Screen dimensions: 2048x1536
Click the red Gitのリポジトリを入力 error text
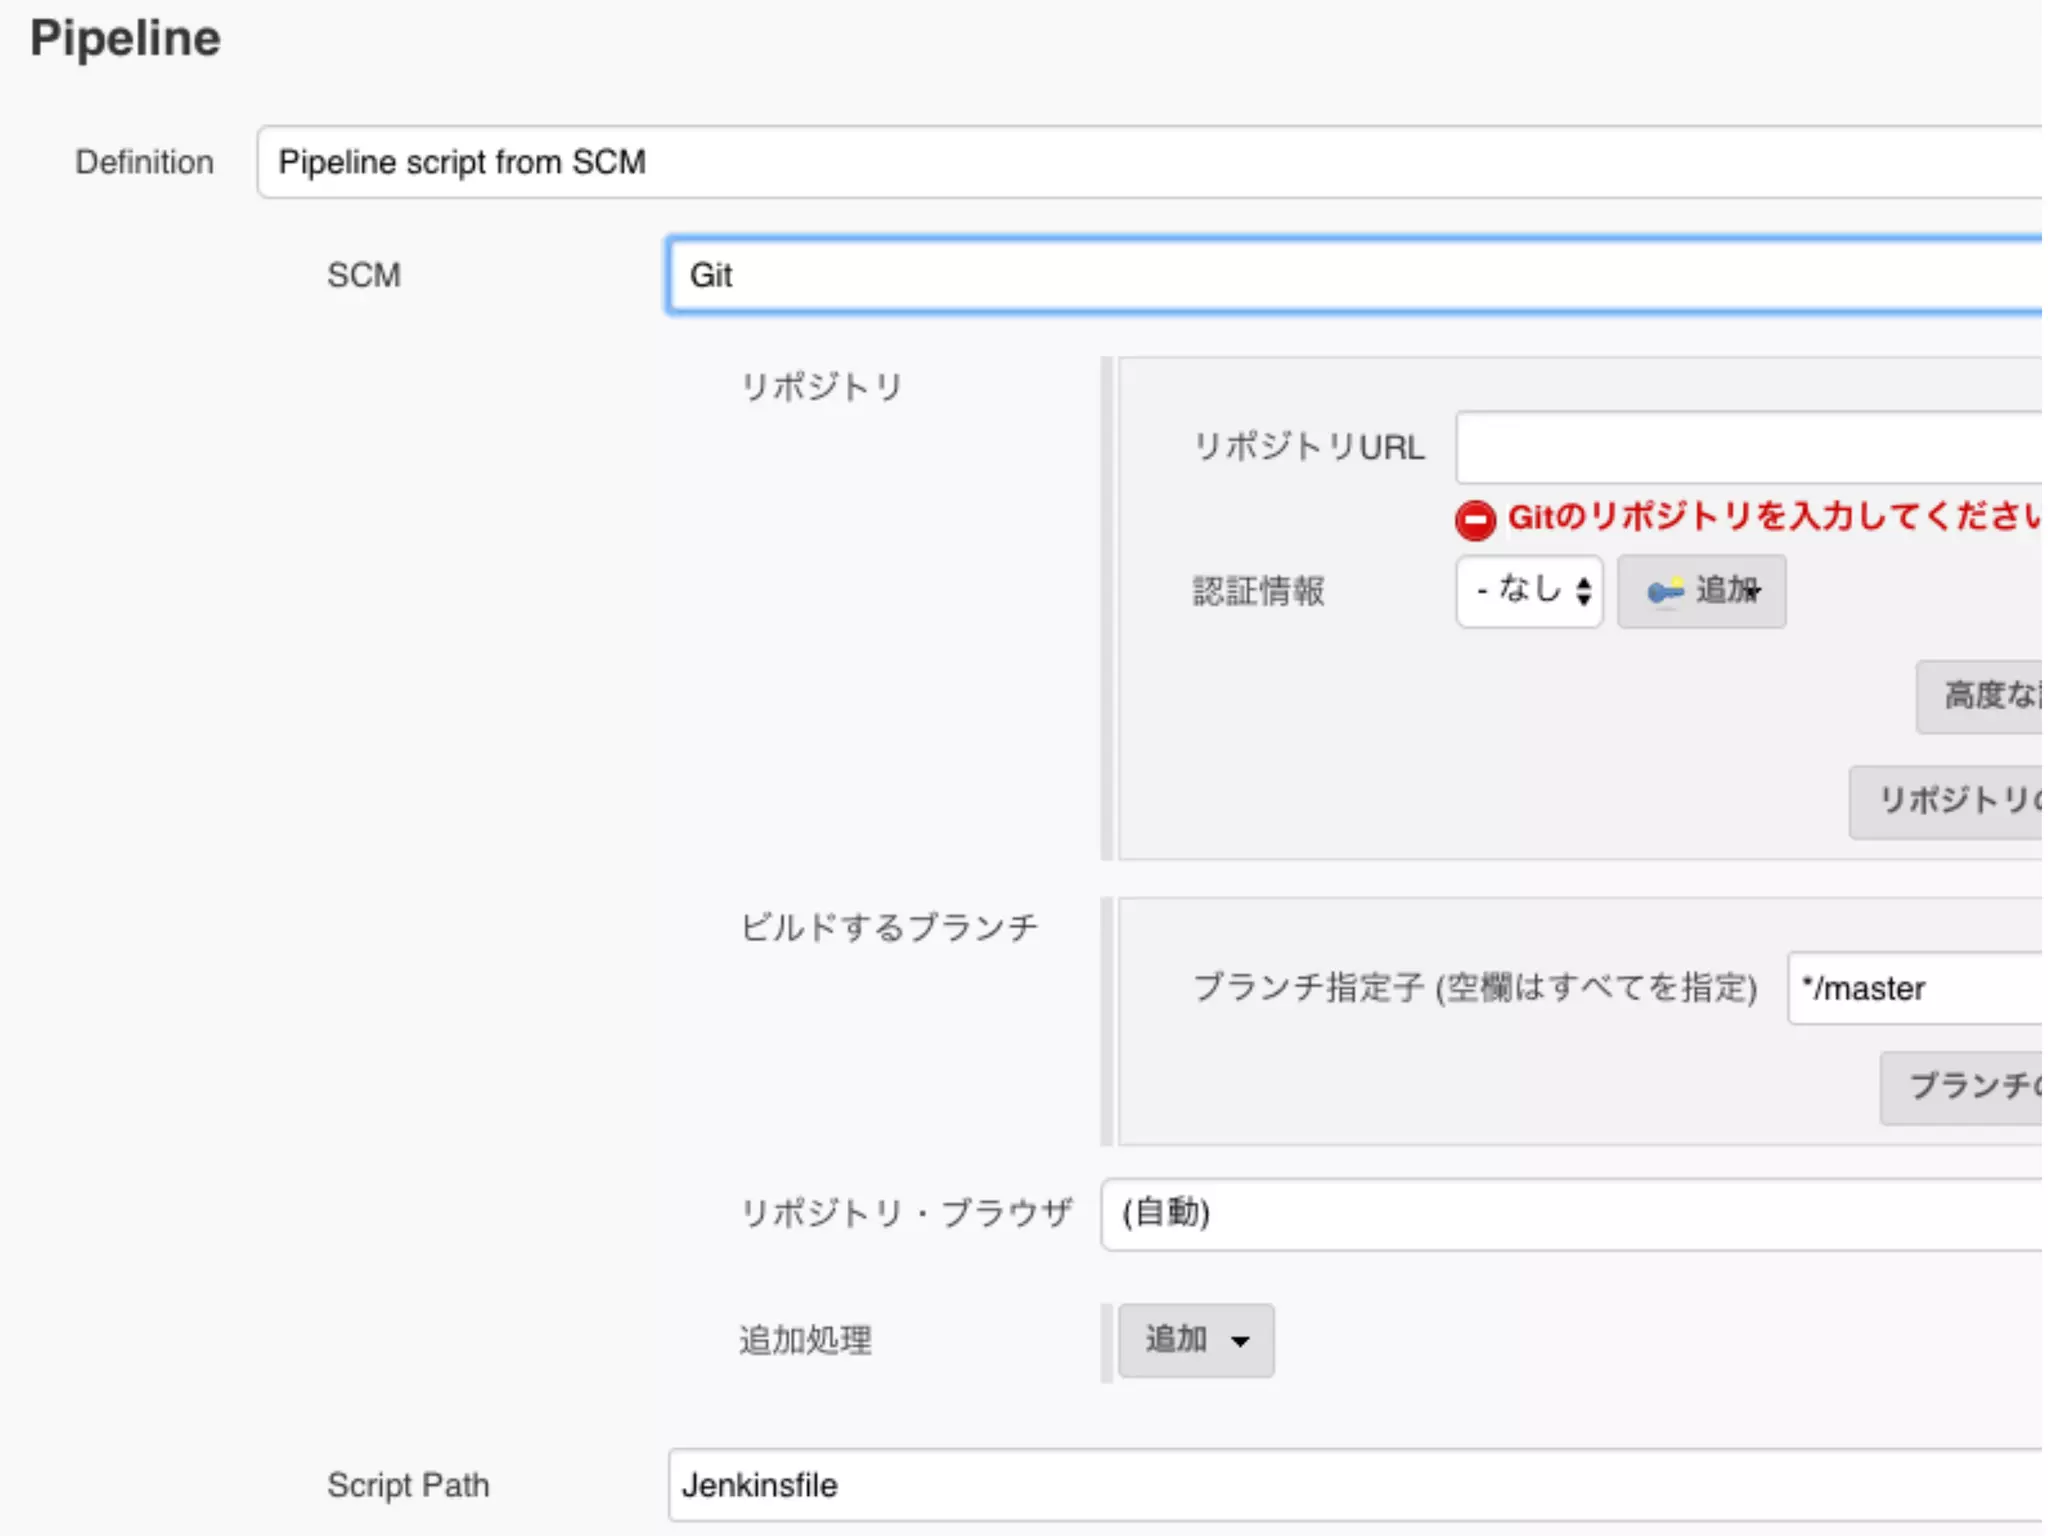(x=1772, y=517)
